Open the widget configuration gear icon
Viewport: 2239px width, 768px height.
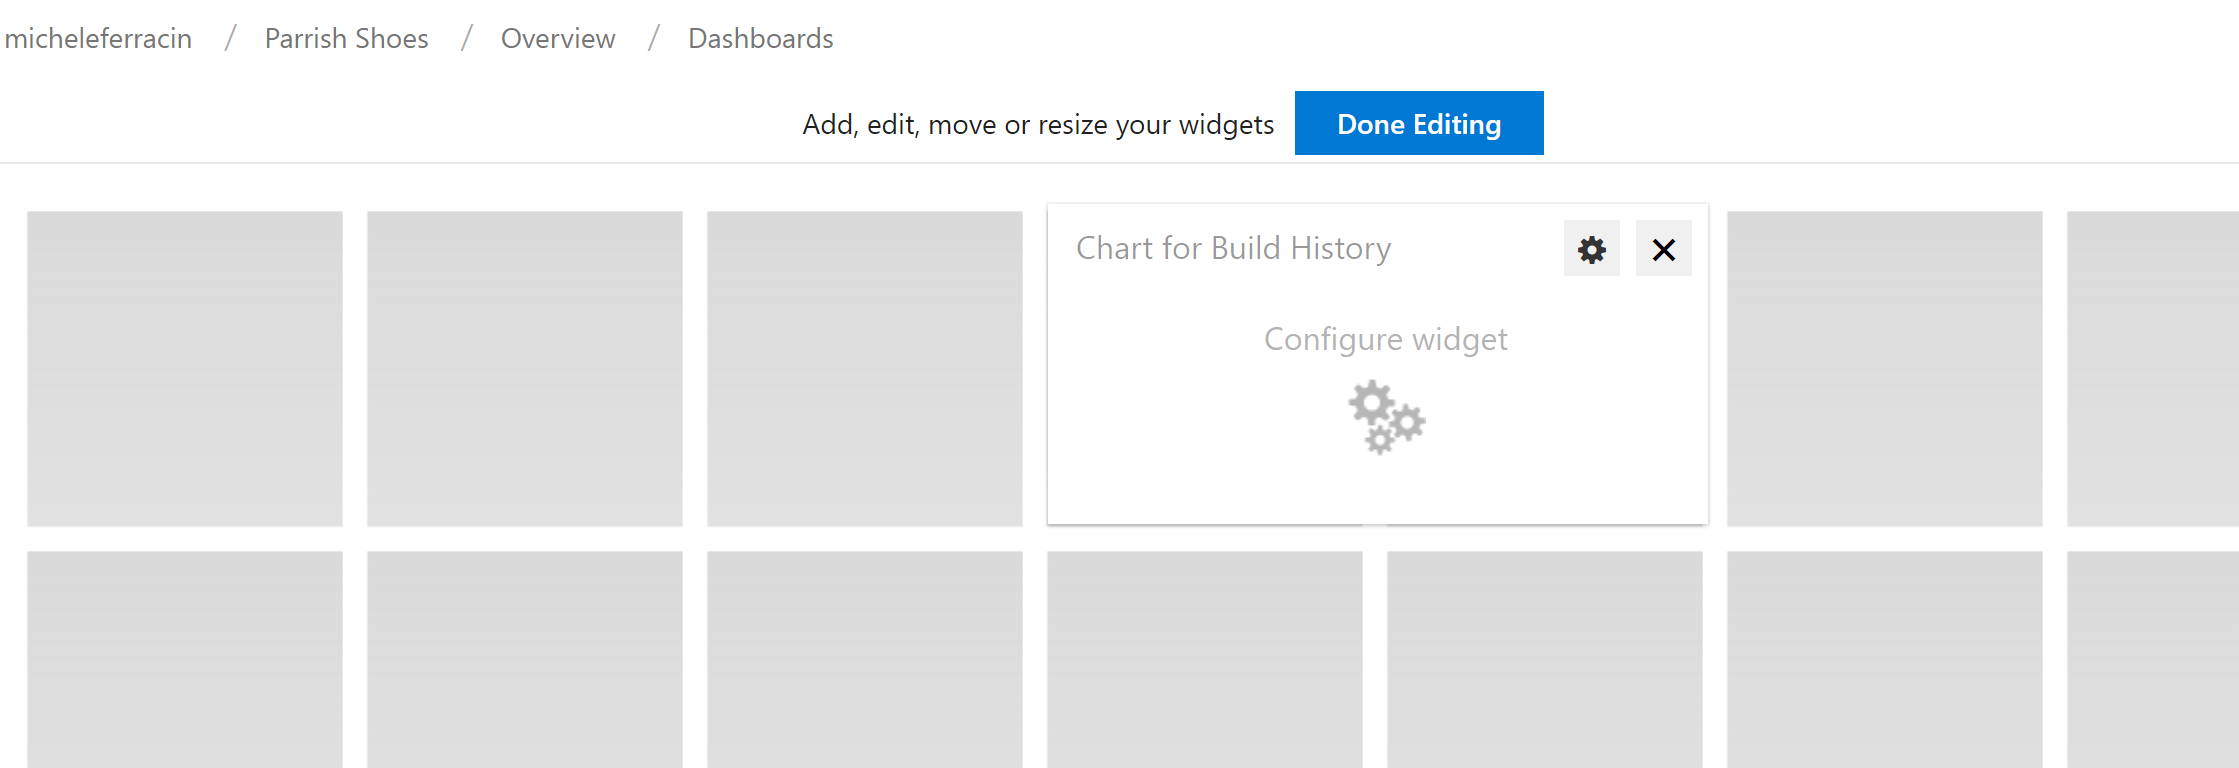[1591, 249]
